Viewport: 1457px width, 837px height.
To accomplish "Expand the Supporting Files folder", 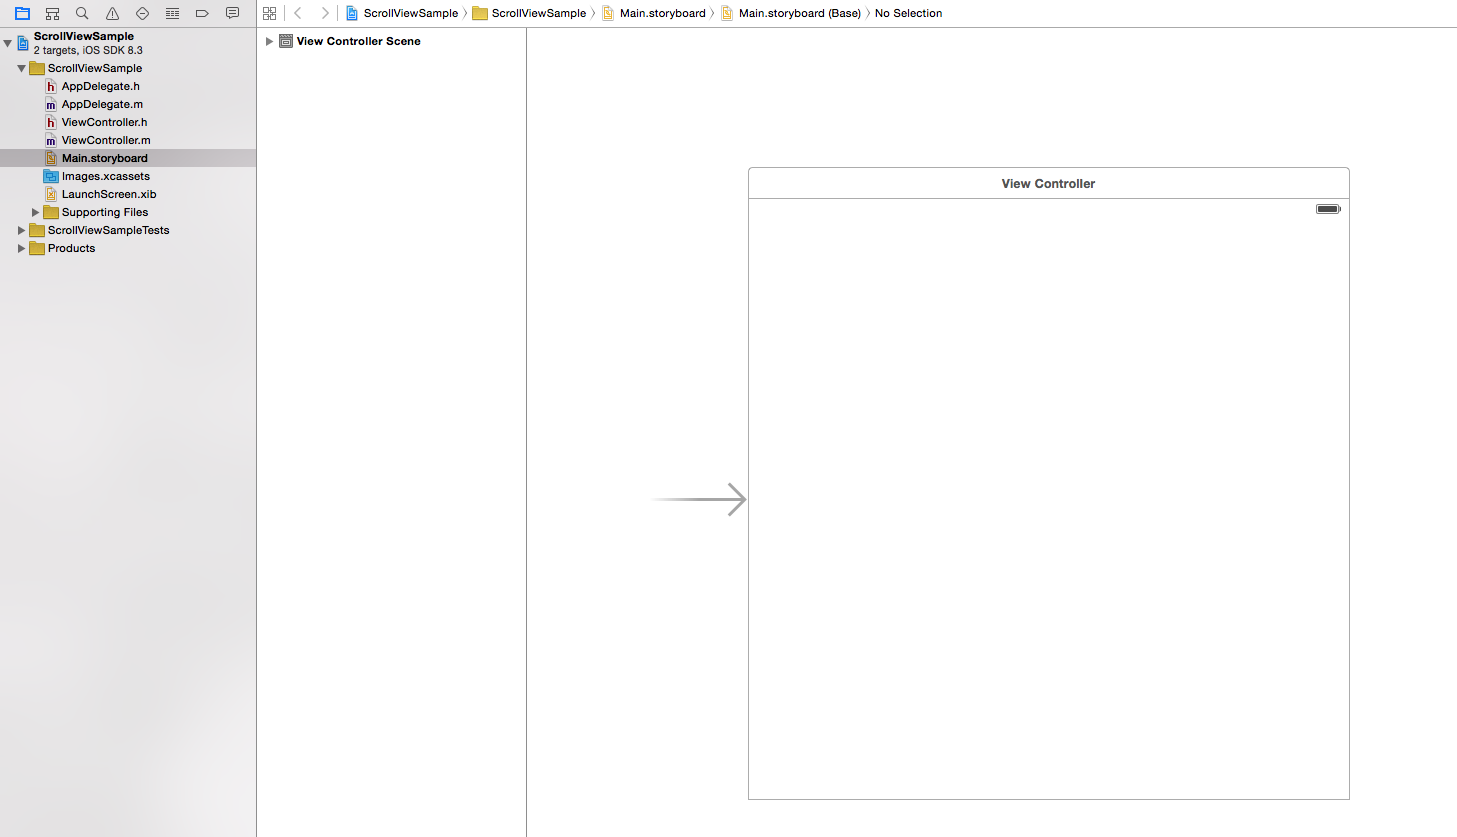I will click(35, 212).
